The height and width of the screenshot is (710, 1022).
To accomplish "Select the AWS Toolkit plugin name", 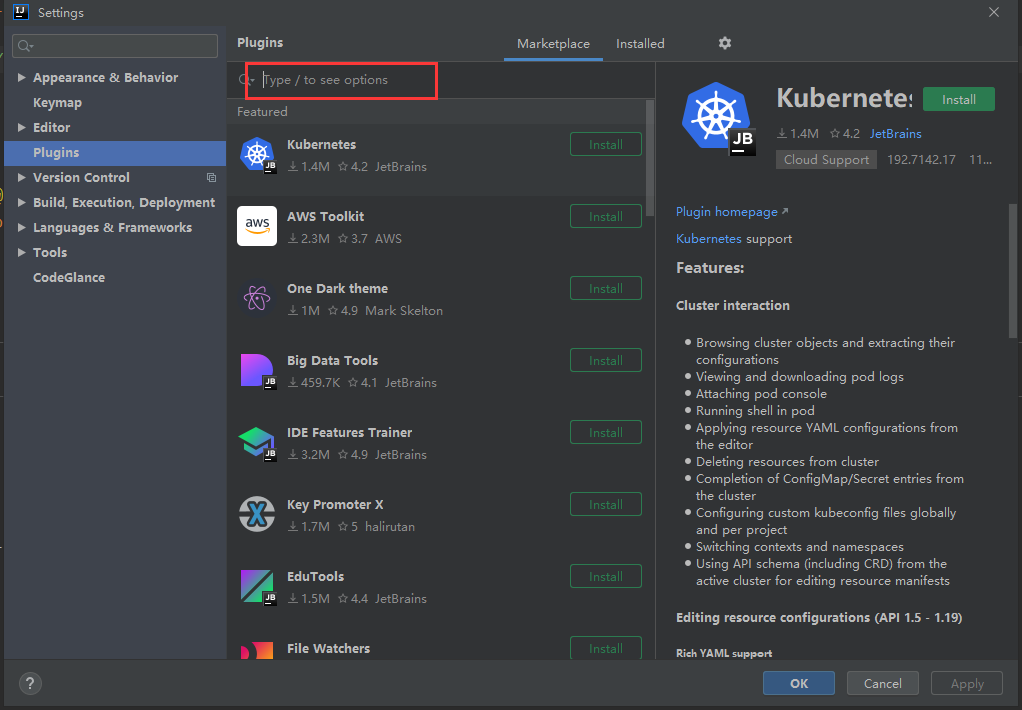I will 325,216.
